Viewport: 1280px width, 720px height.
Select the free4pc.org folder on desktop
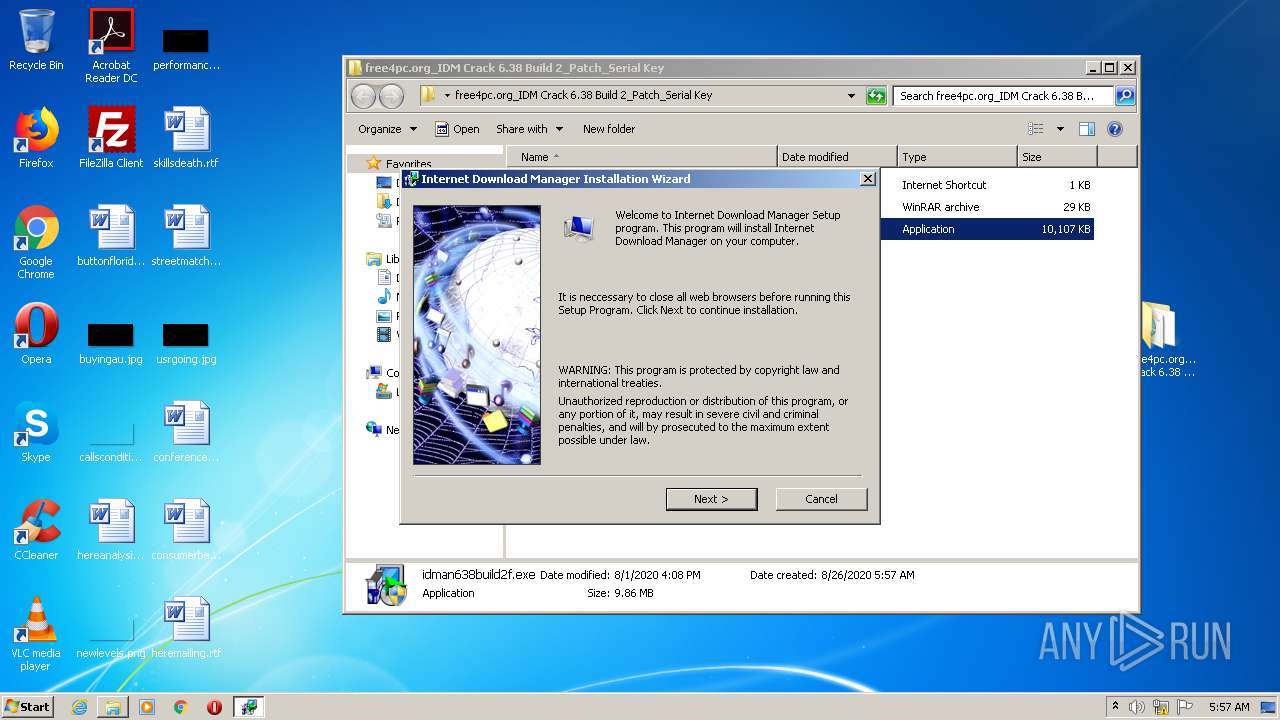(x=1166, y=340)
